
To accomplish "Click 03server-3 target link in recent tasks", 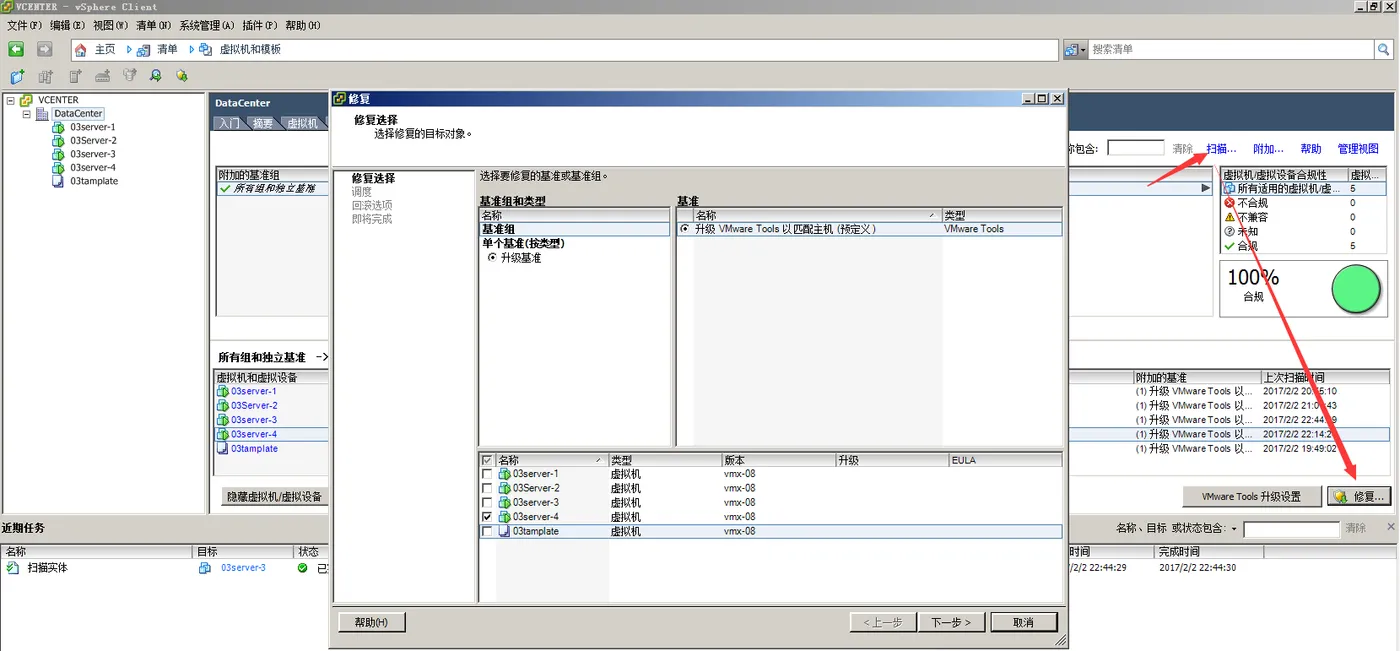I will coord(243,568).
